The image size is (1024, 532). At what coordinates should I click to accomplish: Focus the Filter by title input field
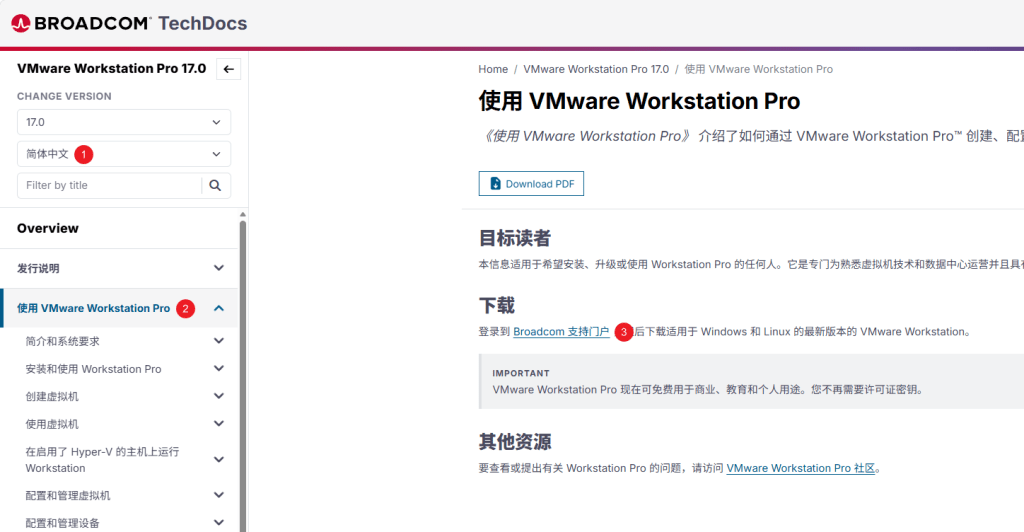(110, 185)
